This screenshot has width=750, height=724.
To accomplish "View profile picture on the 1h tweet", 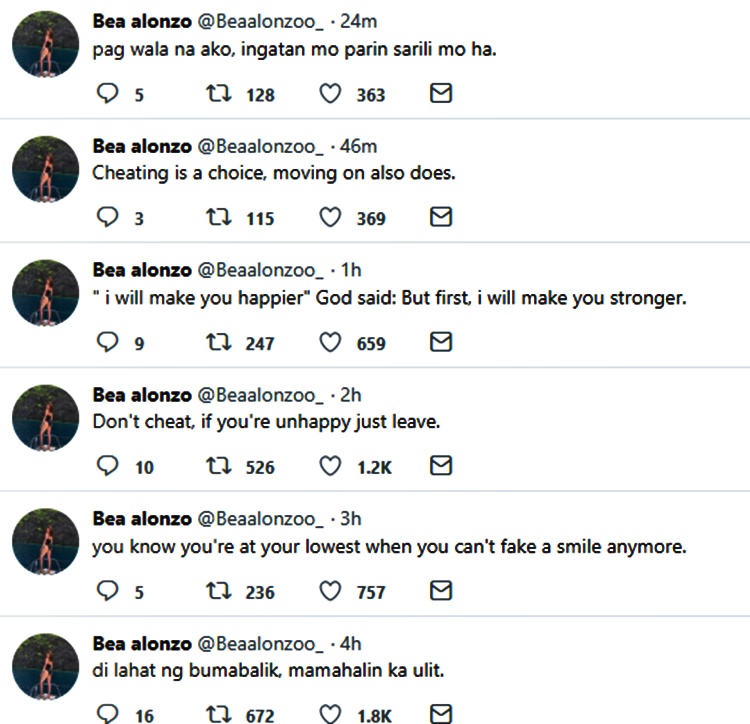I will [45, 293].
